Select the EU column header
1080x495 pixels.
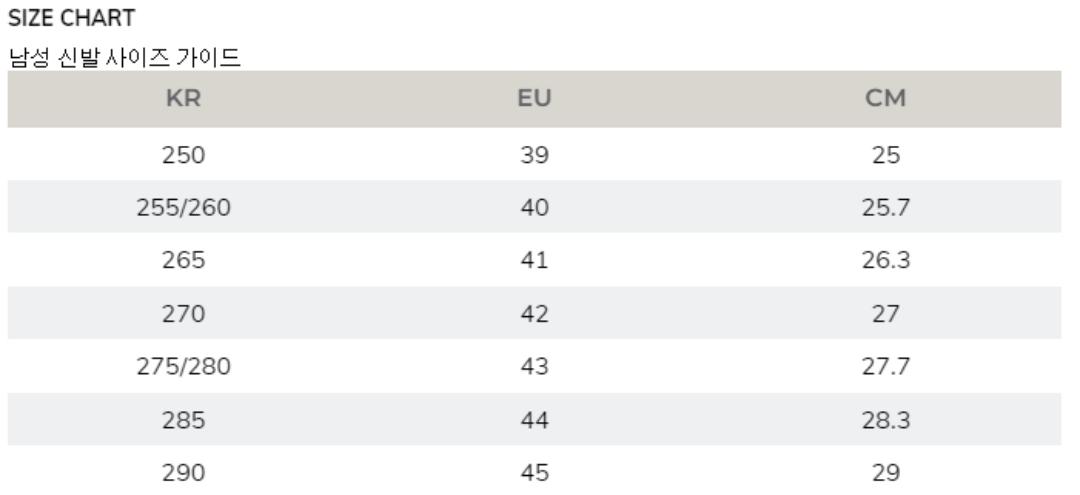(535, 98)
